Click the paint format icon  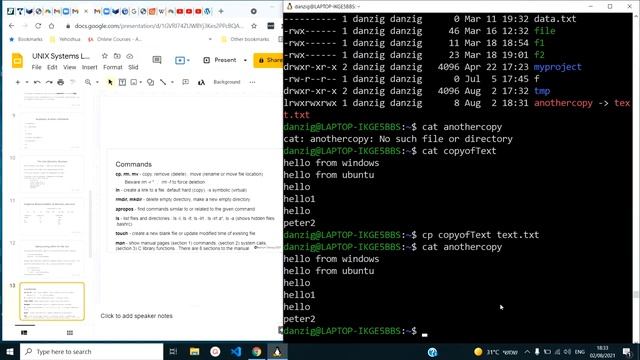coord(73,82)
